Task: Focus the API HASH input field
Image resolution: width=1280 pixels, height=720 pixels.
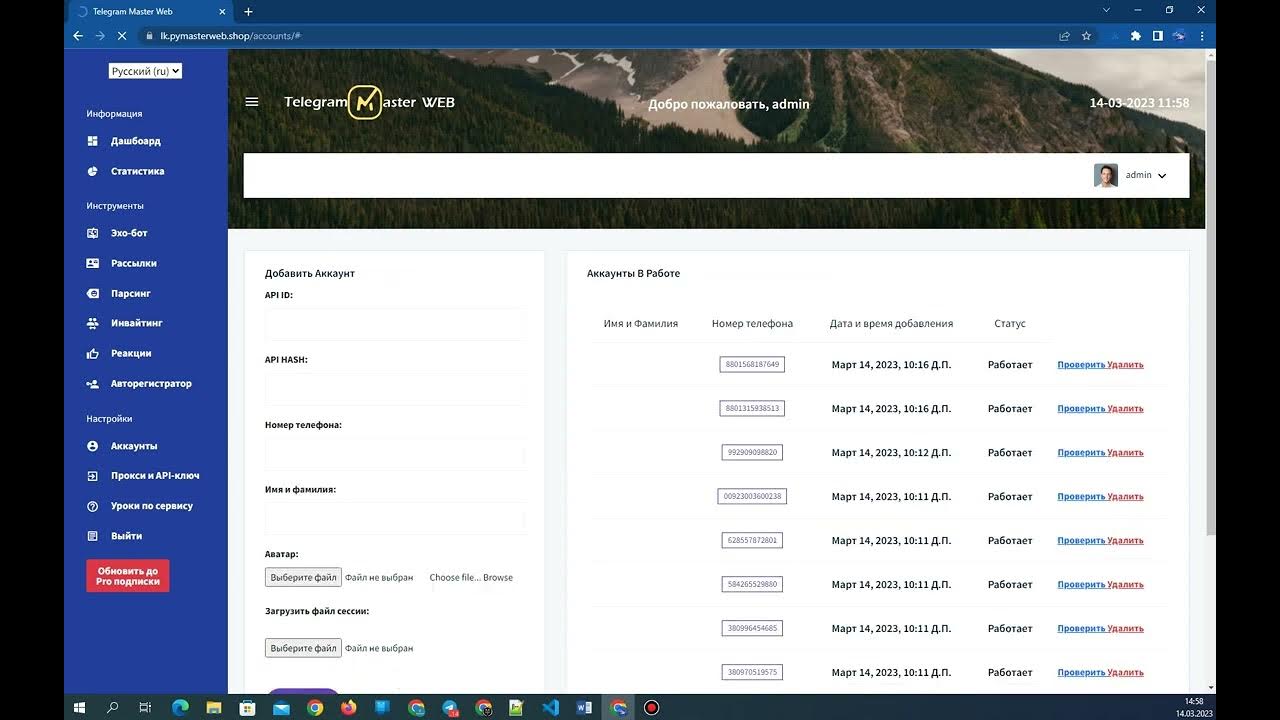Action: [395, 389]
